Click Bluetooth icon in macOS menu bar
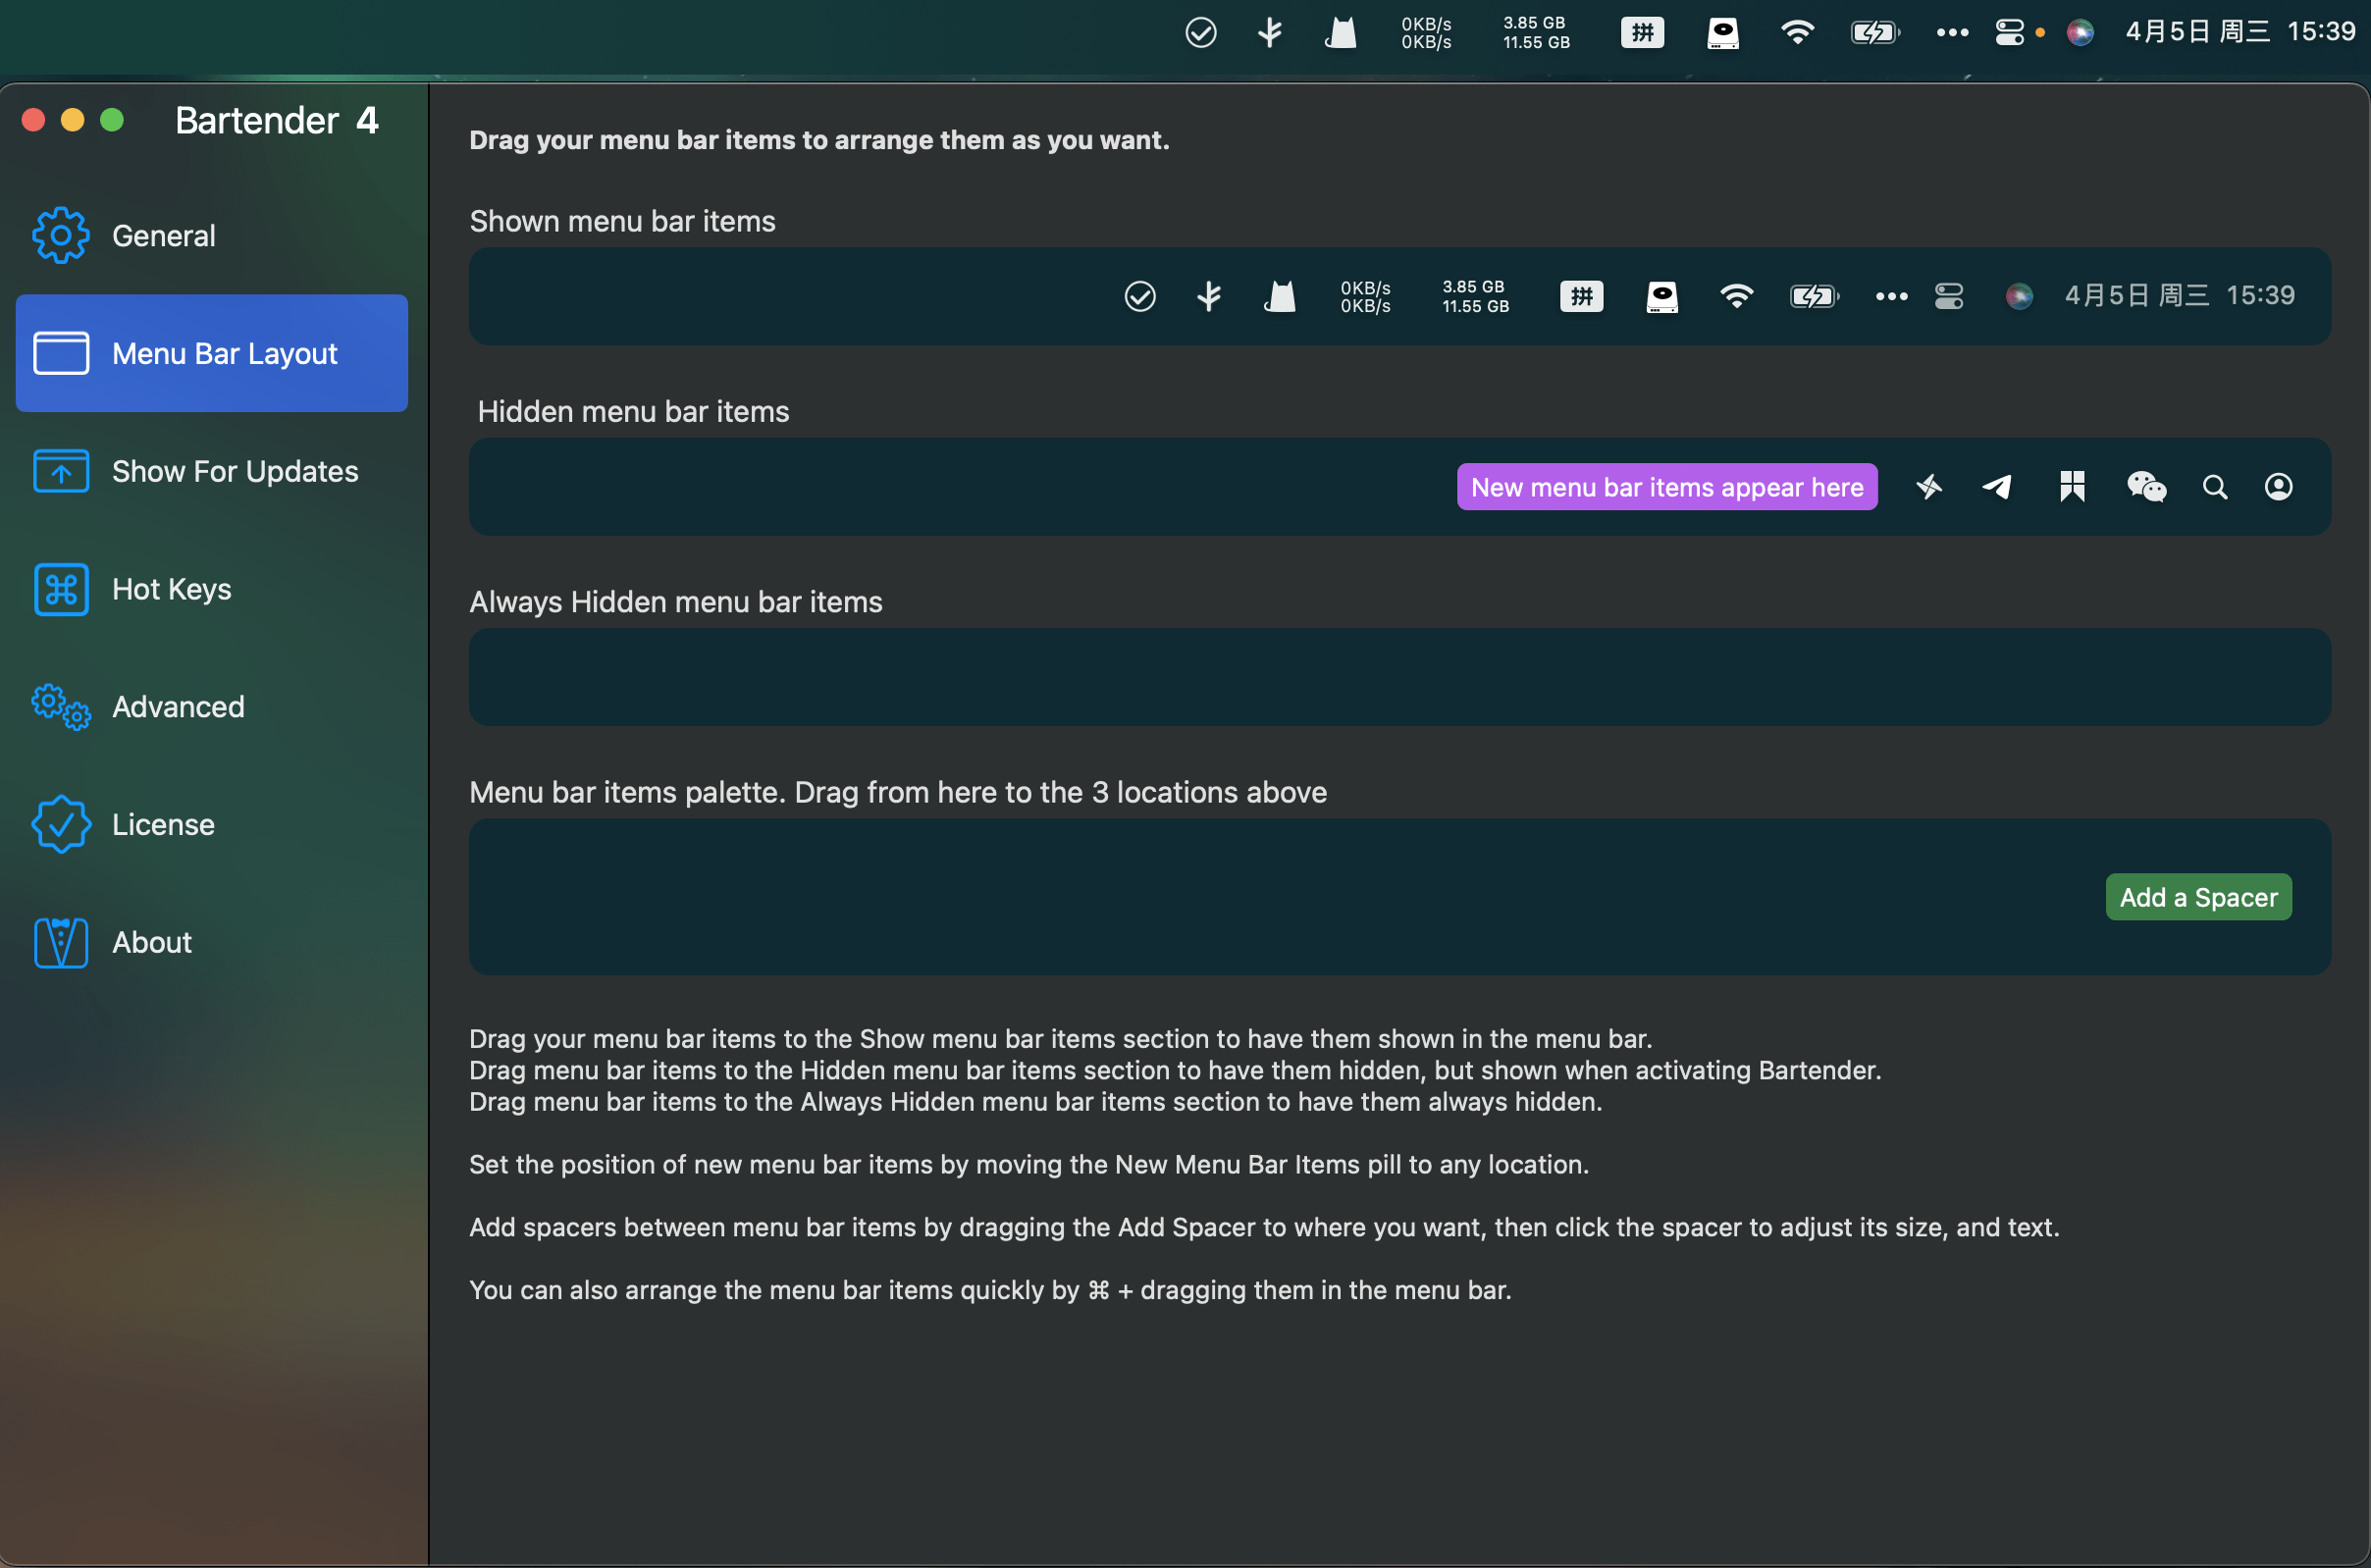Image resolution: width=2371 pixels, height=1568 pixels. point(1270,32)
